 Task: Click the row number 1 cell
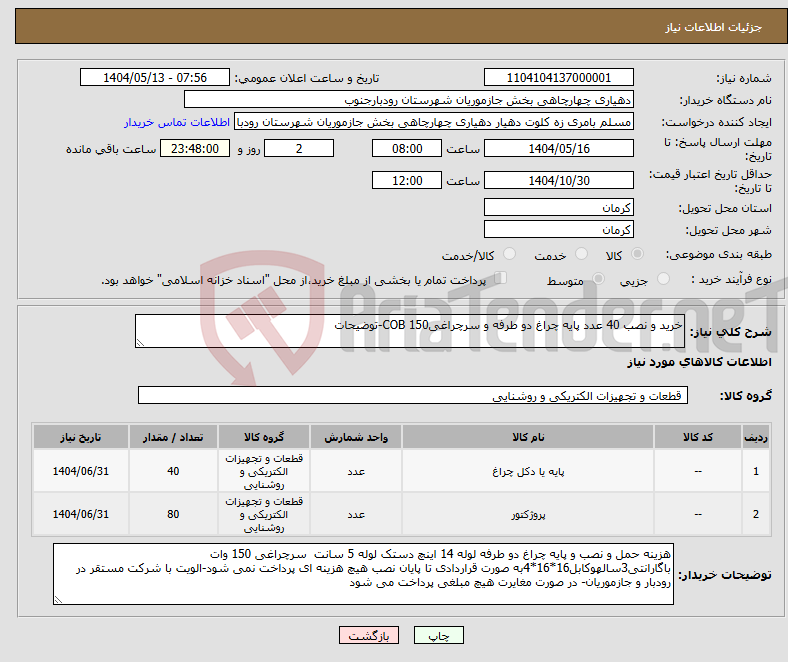point(755,471)
